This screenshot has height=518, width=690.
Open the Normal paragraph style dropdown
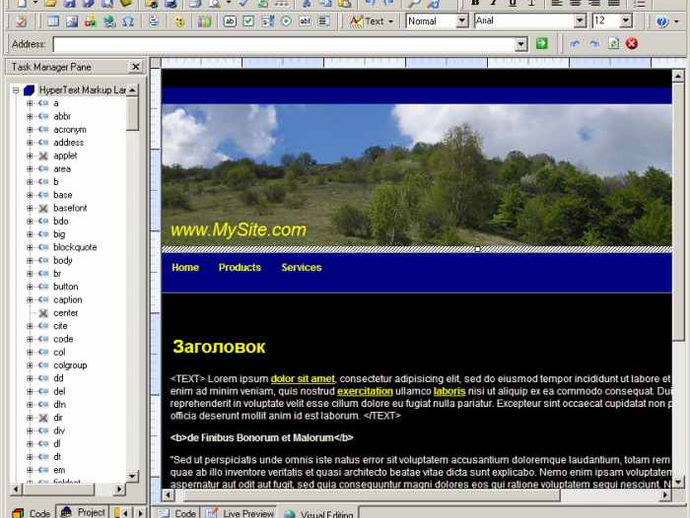coord(462,21)
